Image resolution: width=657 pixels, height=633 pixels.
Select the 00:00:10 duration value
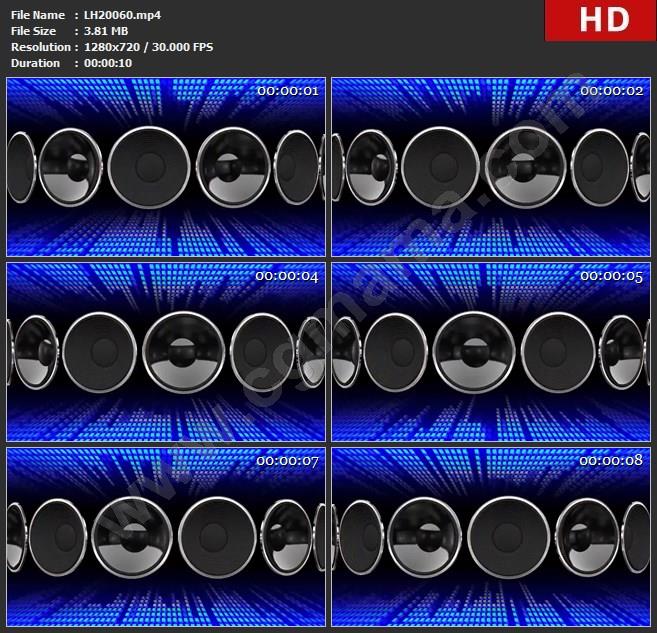pyautogui.click(x=108, y=63)
